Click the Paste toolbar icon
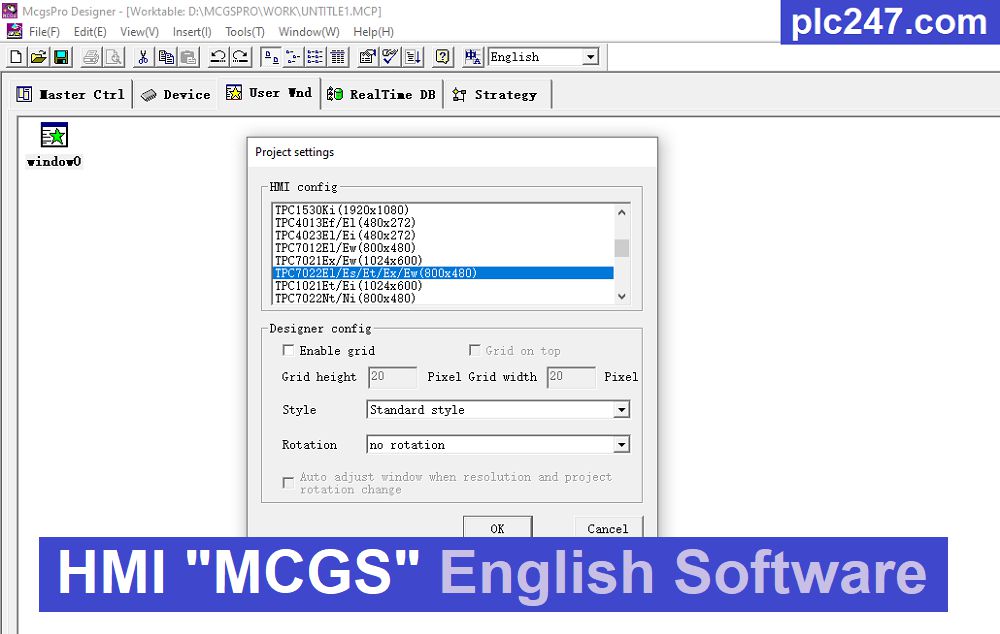The image size is (1000, 634). 189,57
